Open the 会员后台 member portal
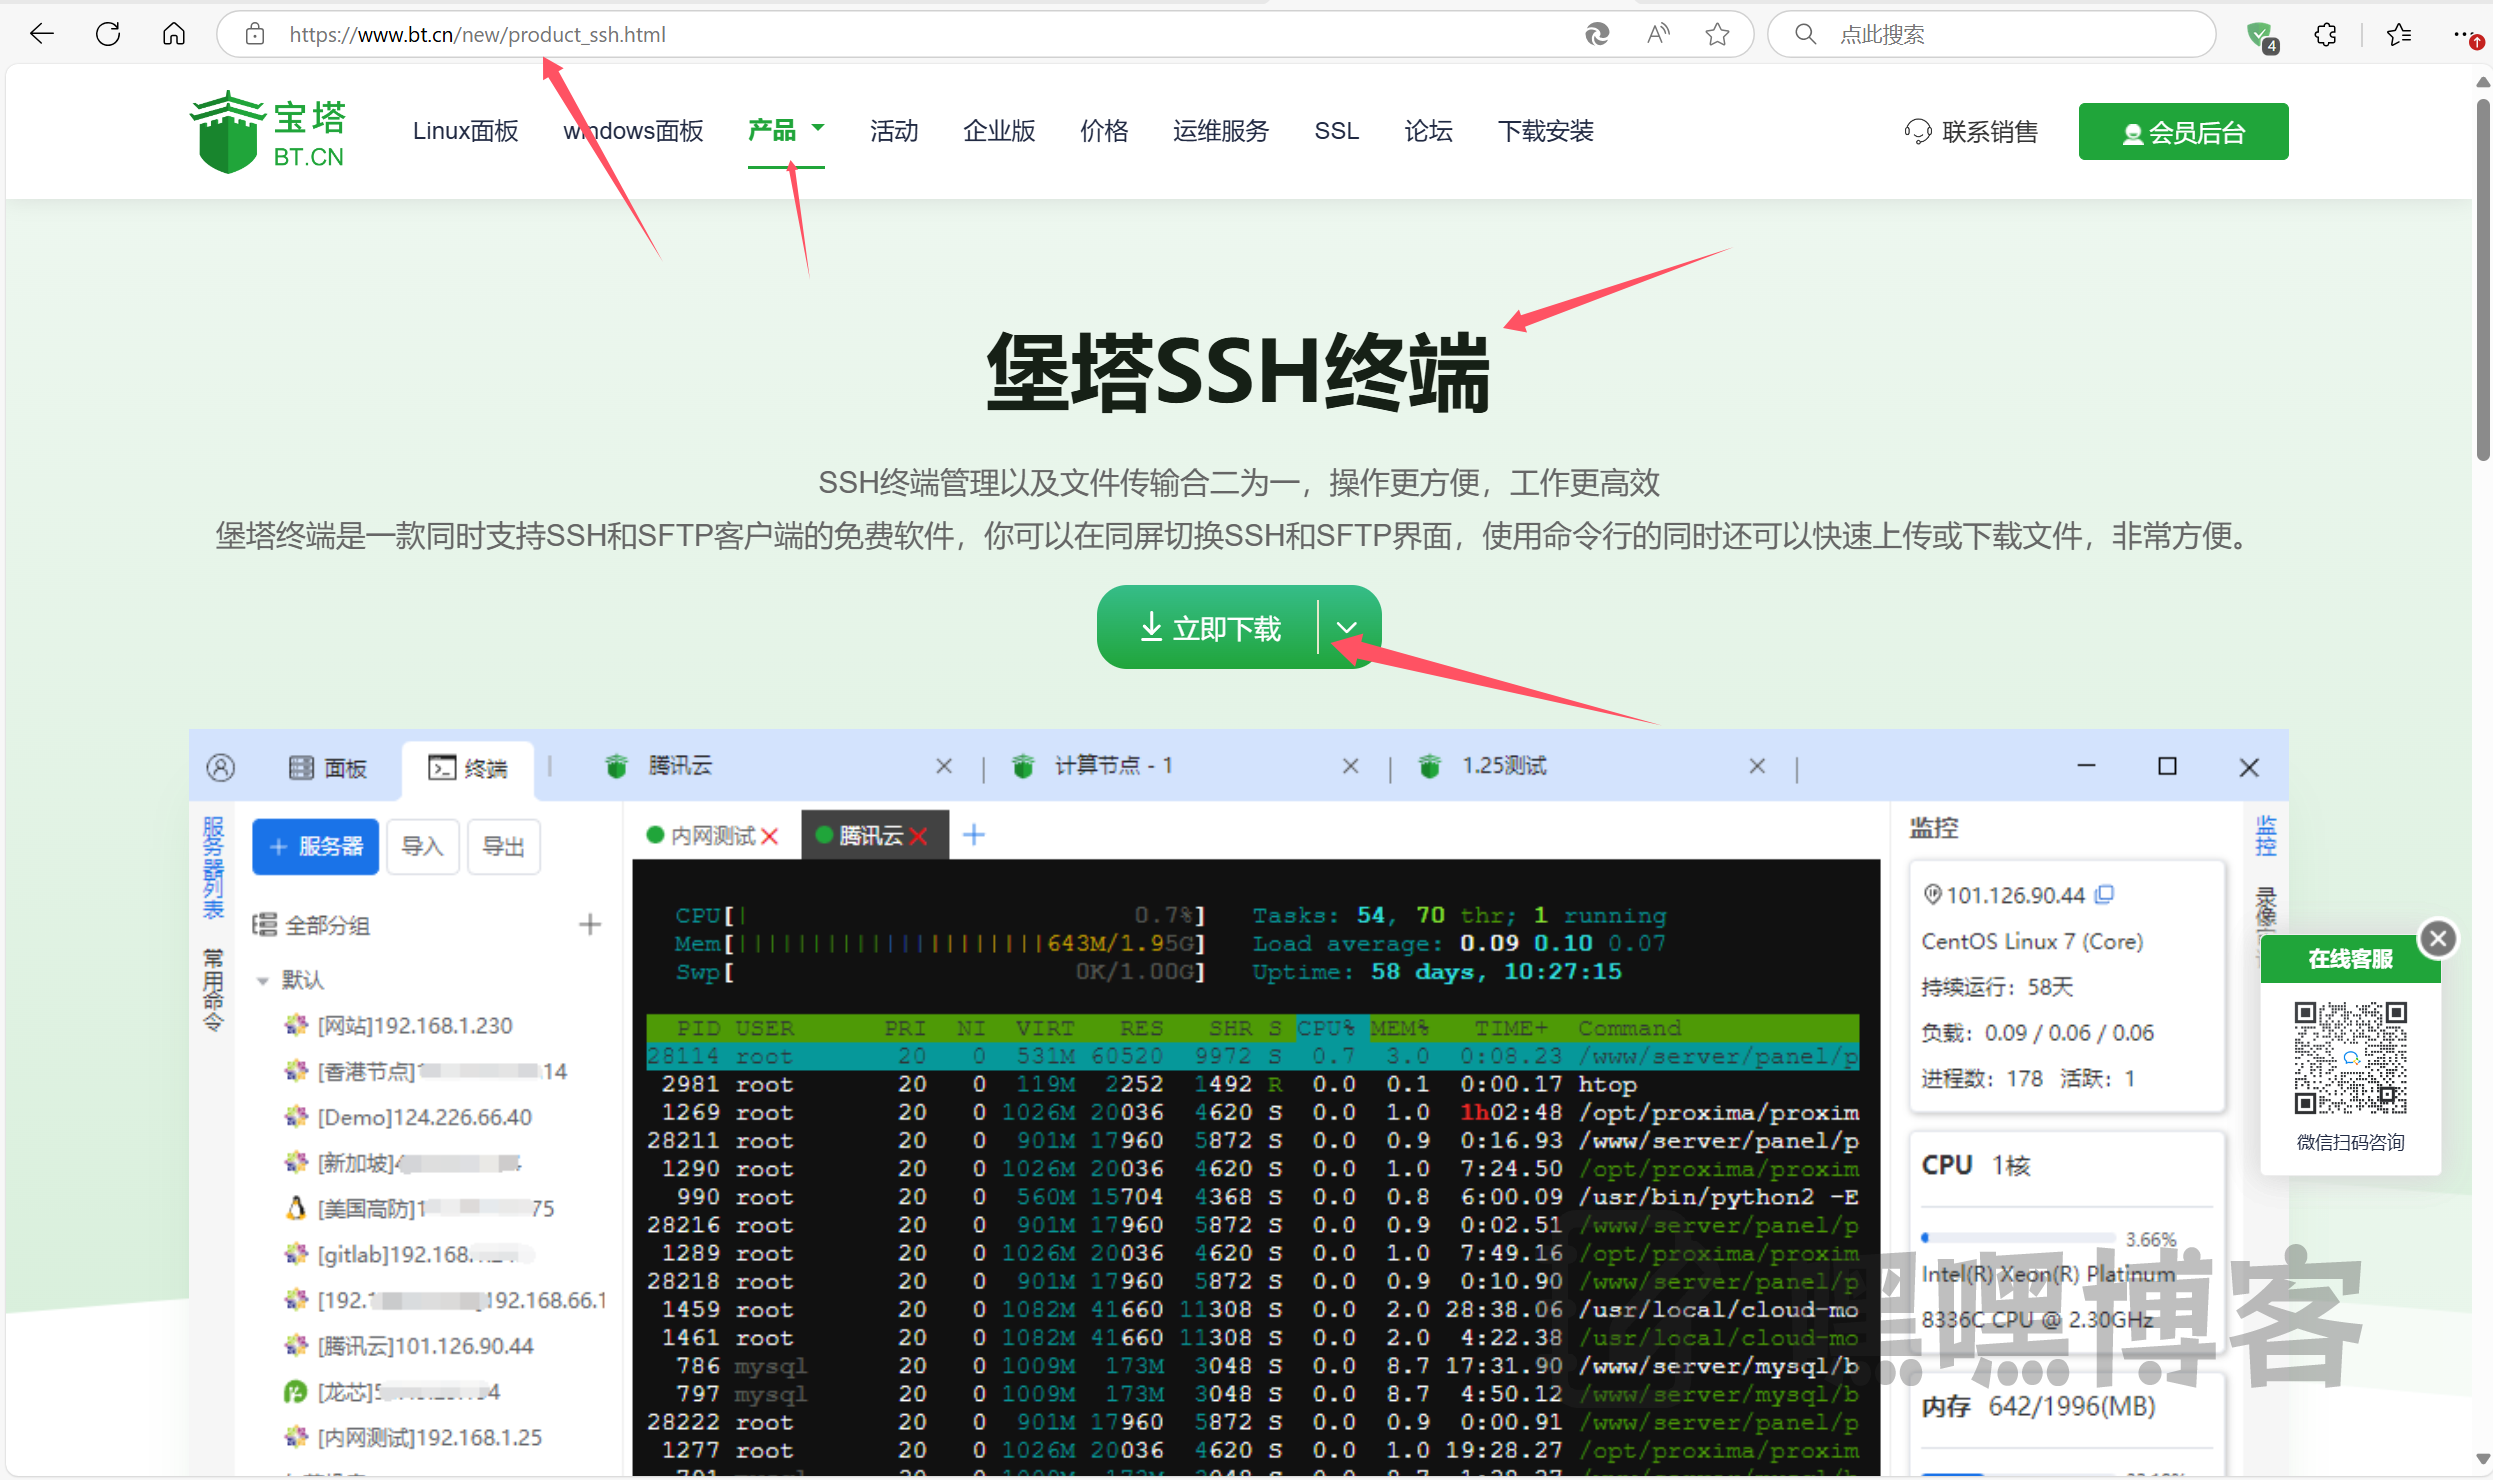 (x=2183, y=131)
